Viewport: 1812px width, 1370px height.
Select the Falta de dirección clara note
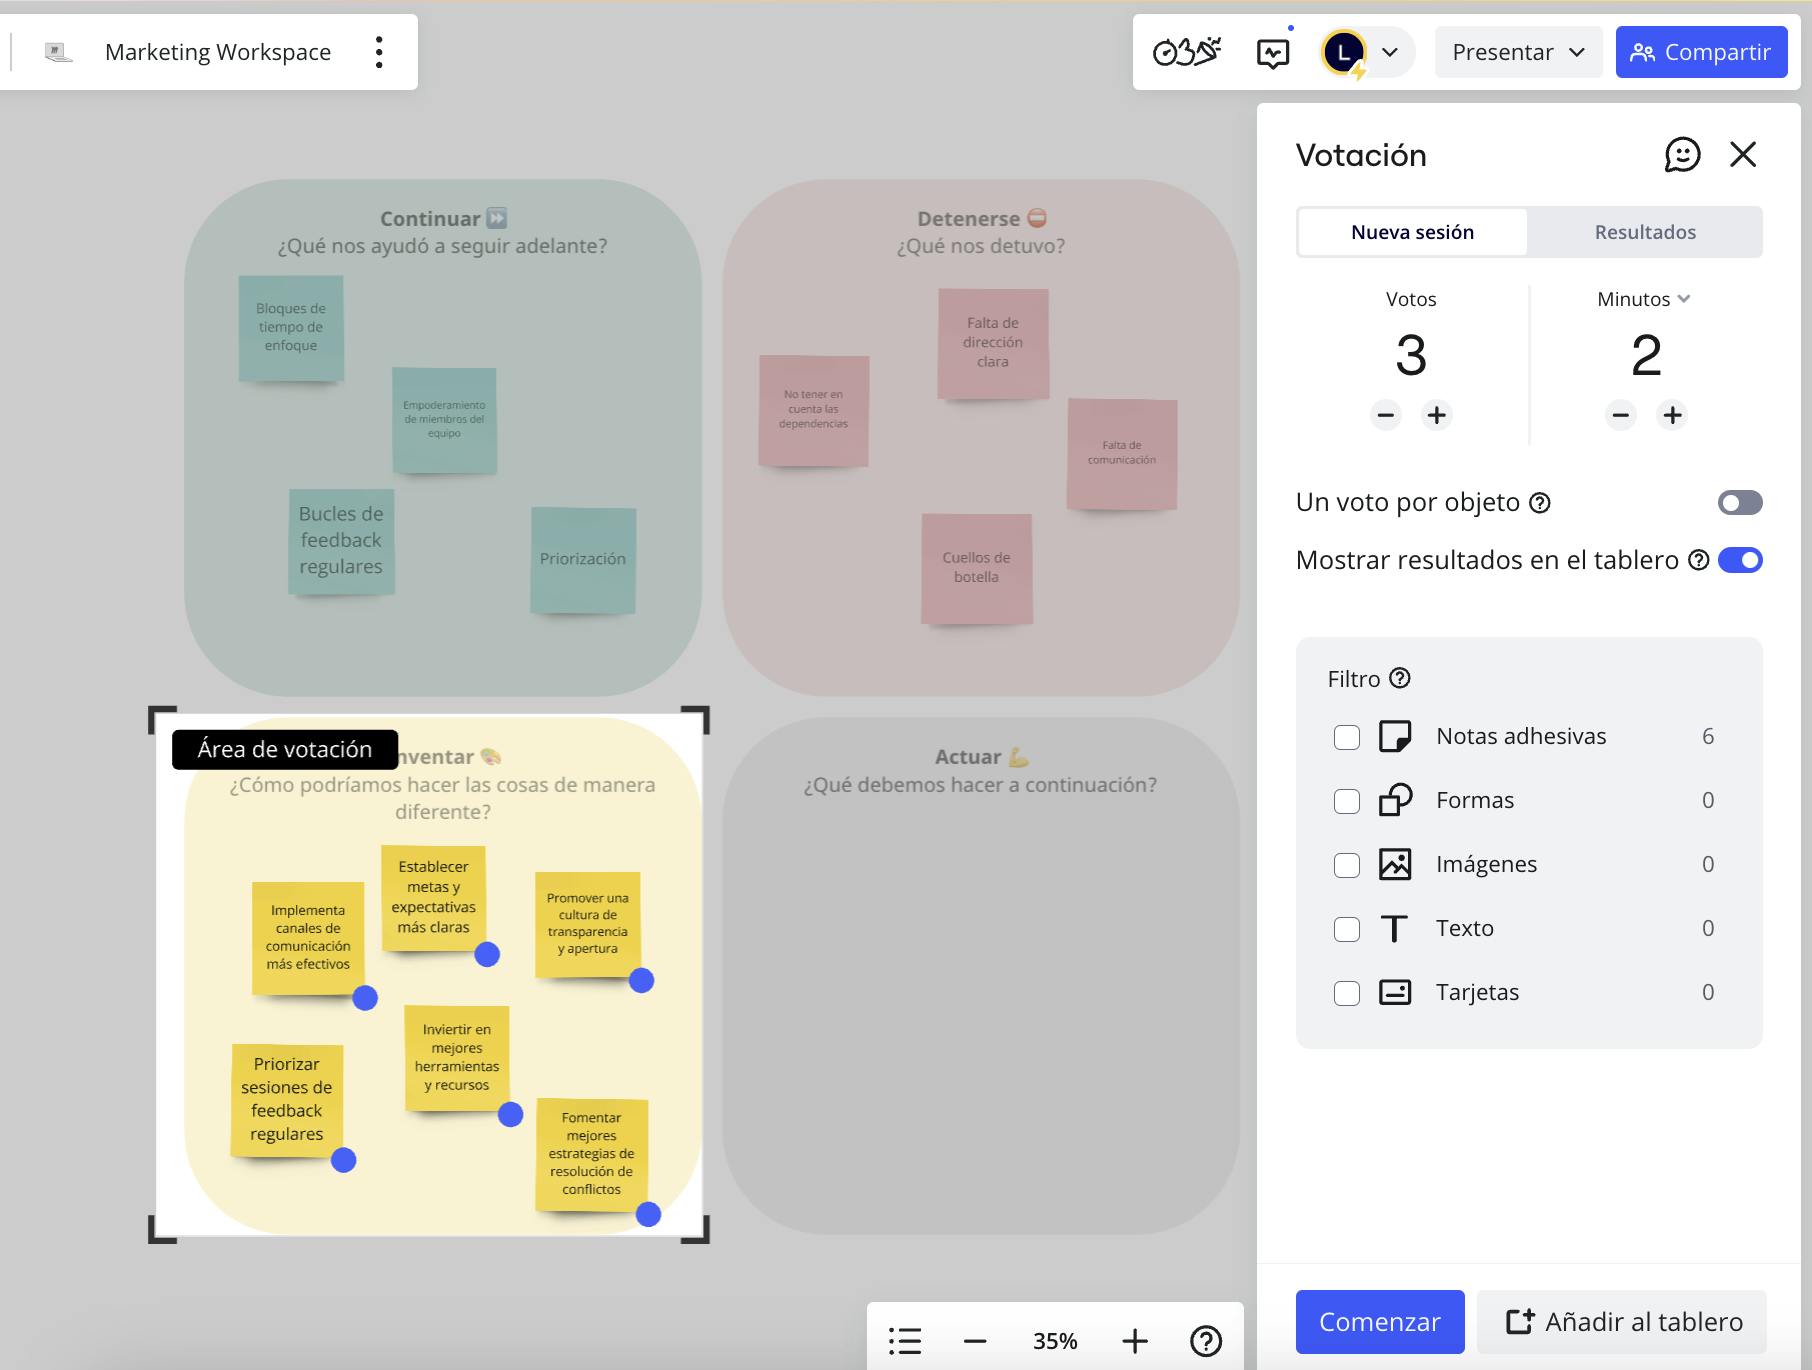(993, 343)
